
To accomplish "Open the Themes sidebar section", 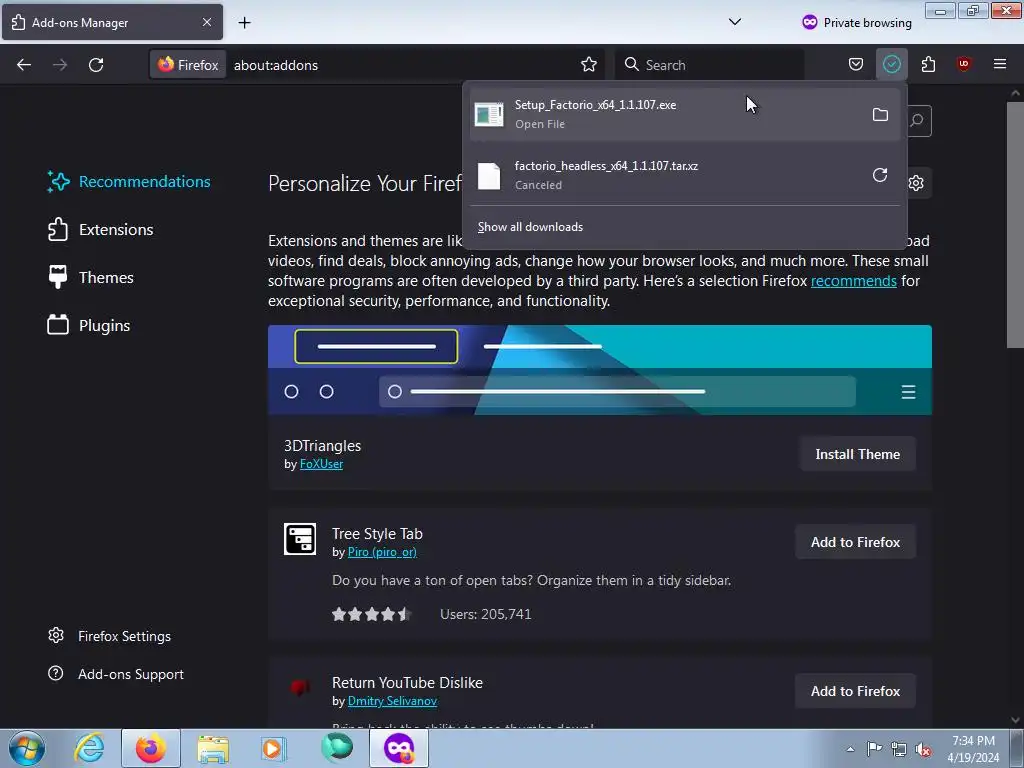I will click(x=91, y=278).
